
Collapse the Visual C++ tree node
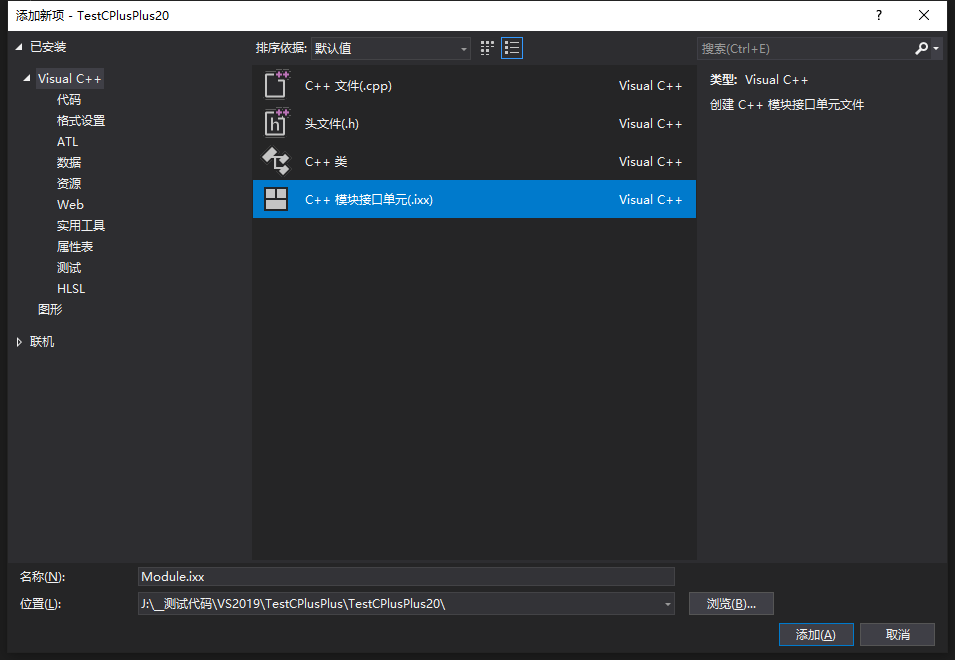tap(27, 79)
